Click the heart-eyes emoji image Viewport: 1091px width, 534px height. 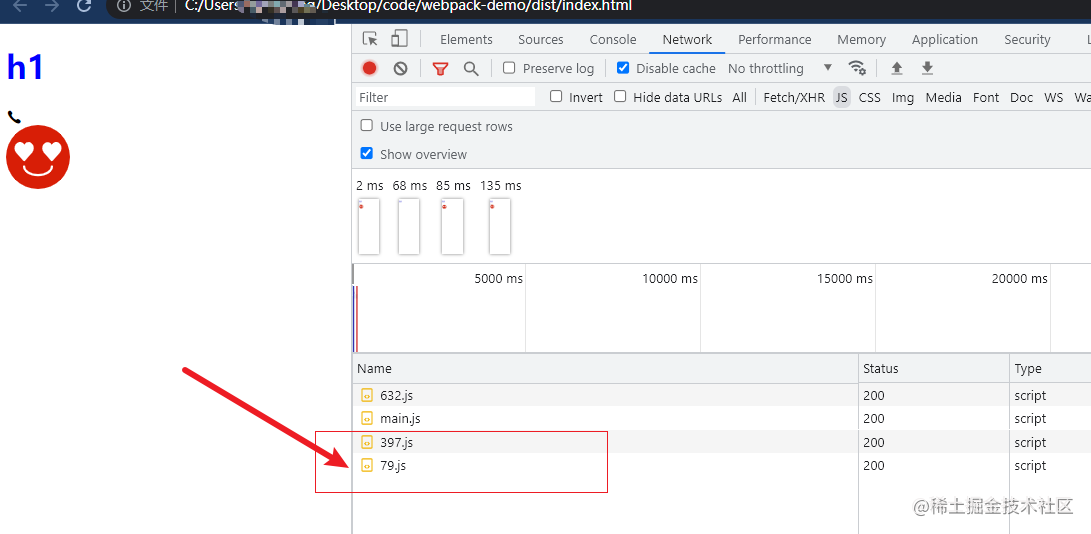38,157
